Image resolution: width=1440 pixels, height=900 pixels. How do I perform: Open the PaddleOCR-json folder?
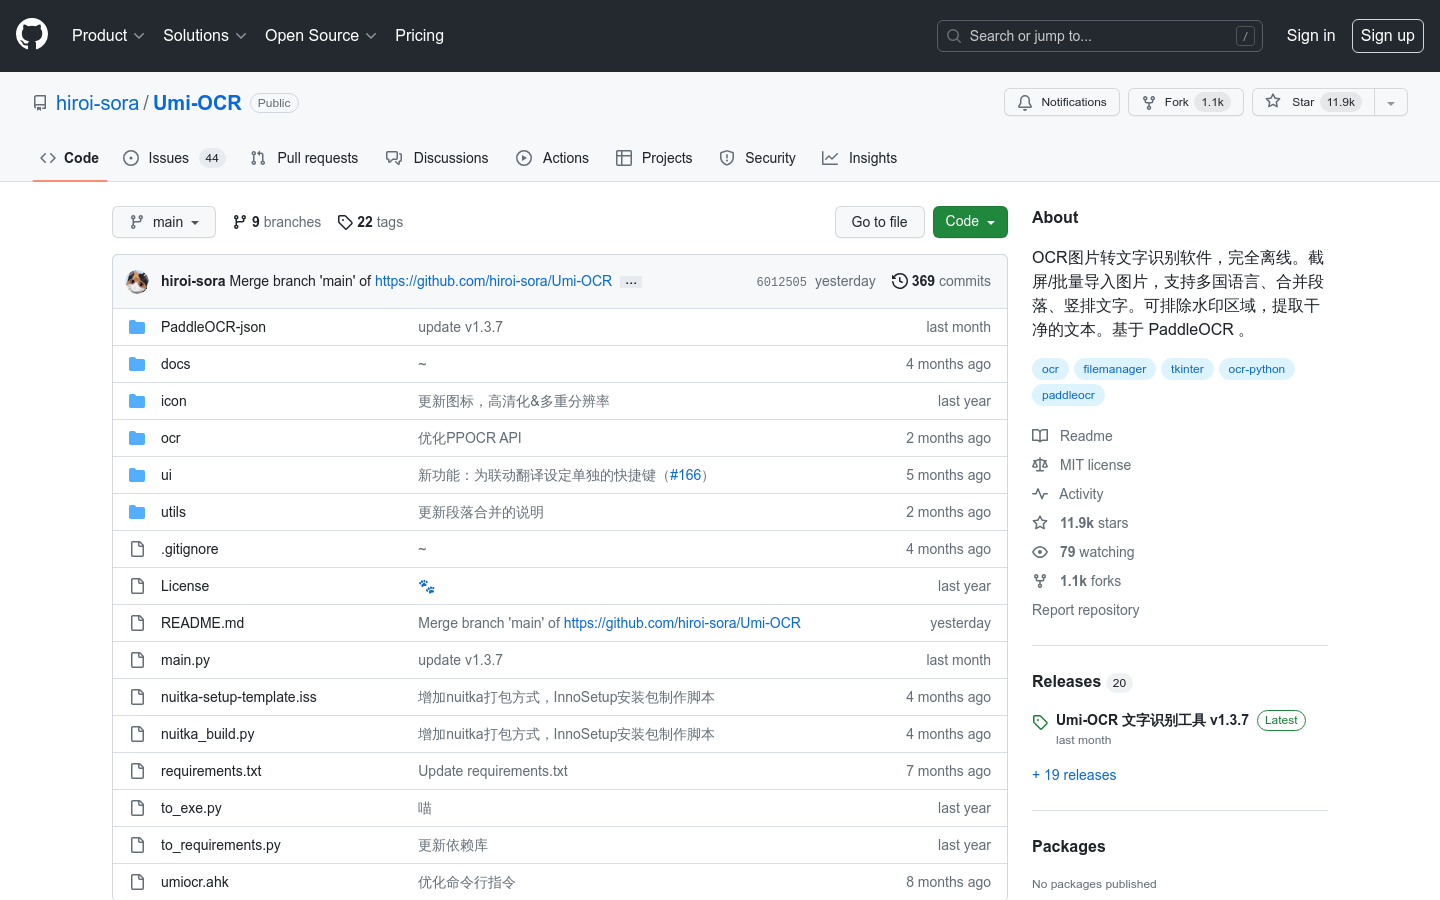click(x=213, y=327)
